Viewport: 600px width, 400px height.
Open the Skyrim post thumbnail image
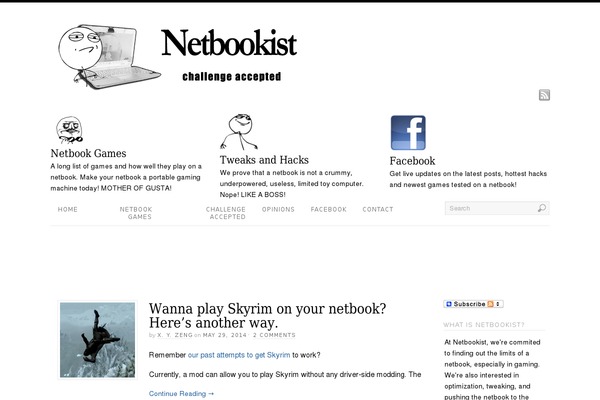coord(97,340)
